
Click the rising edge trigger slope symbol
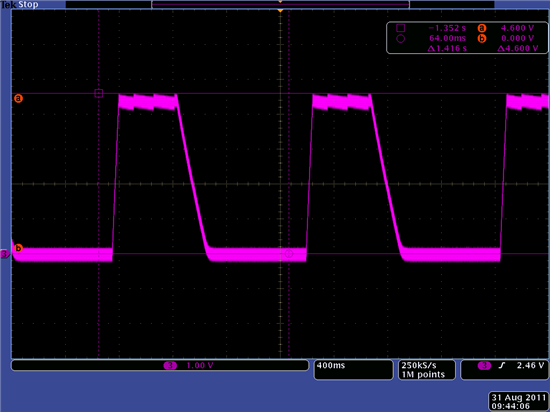click(502, 366)
